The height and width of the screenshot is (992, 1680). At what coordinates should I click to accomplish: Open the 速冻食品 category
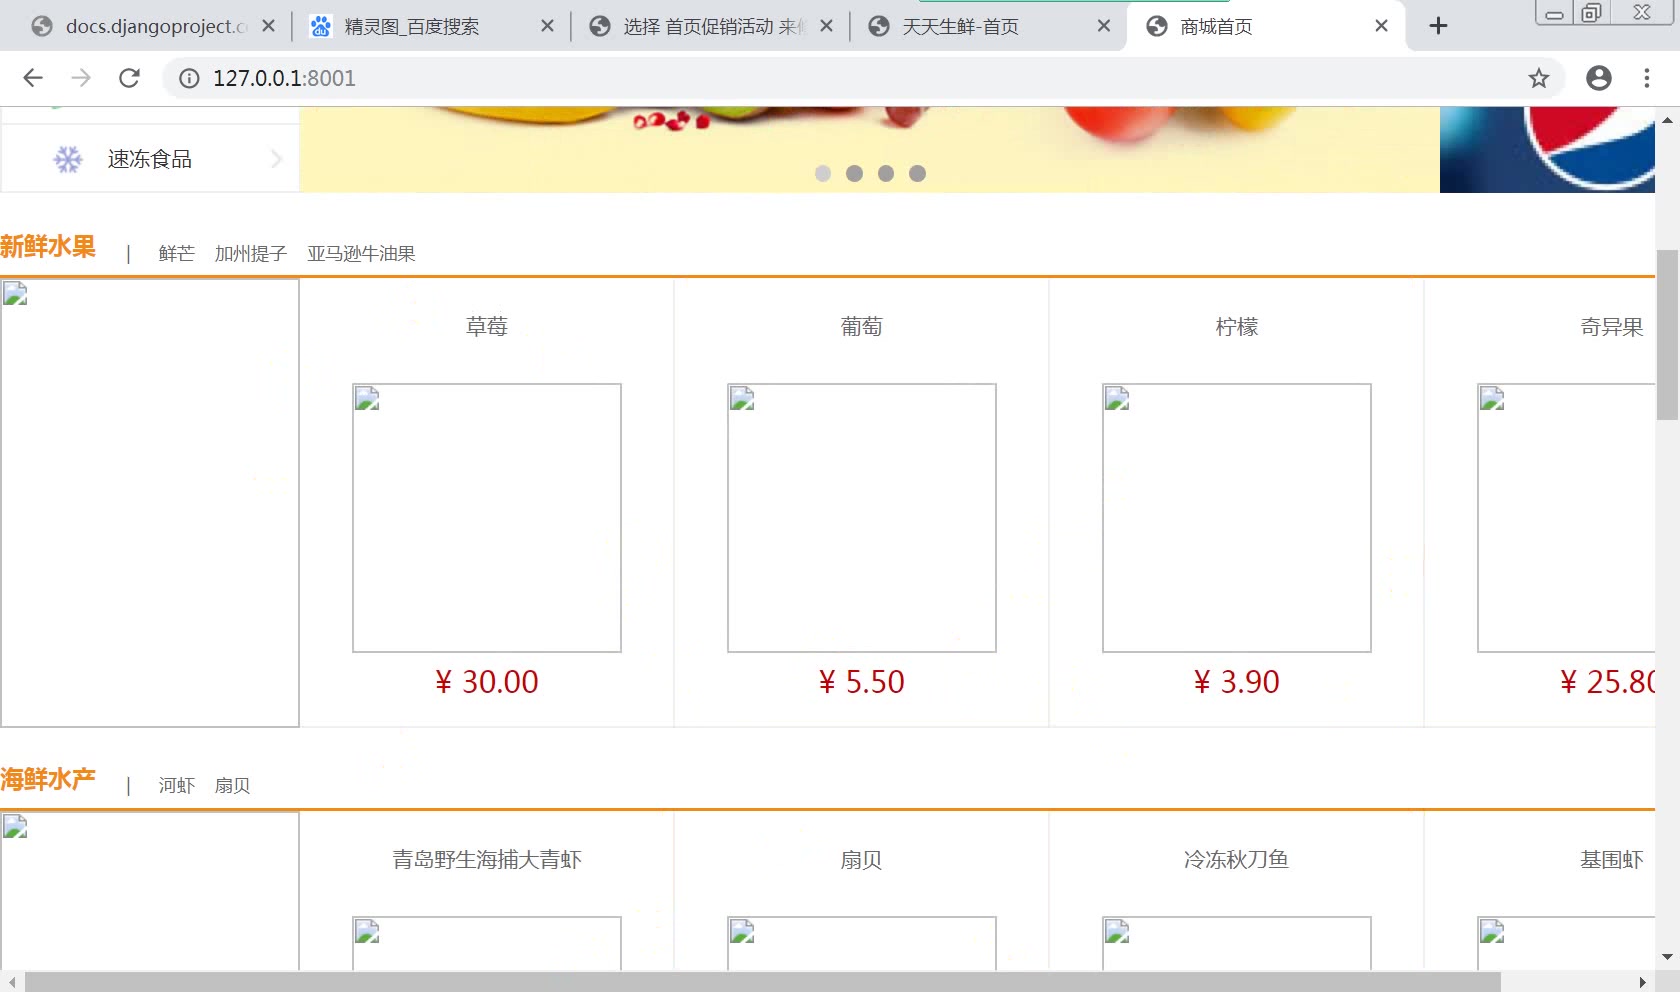150,159
